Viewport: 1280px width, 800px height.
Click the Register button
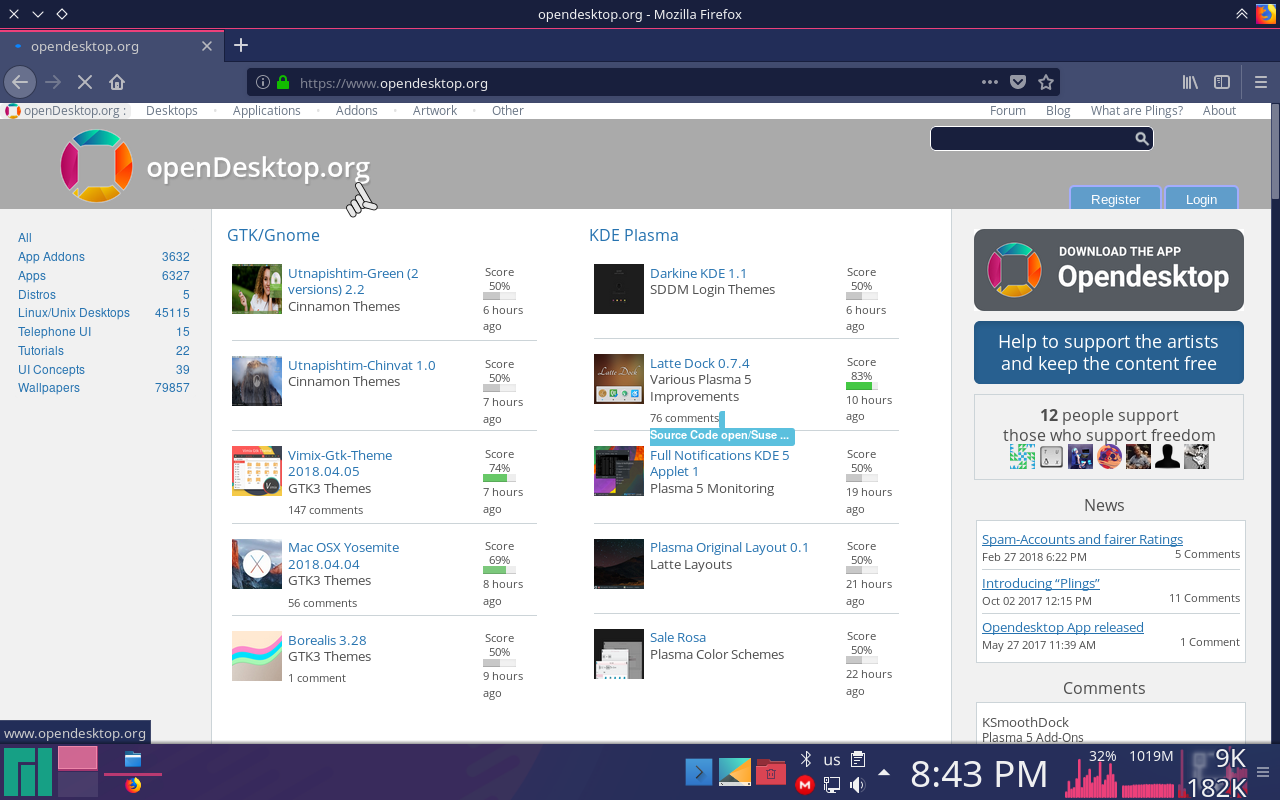click(x=1115, y=198)
